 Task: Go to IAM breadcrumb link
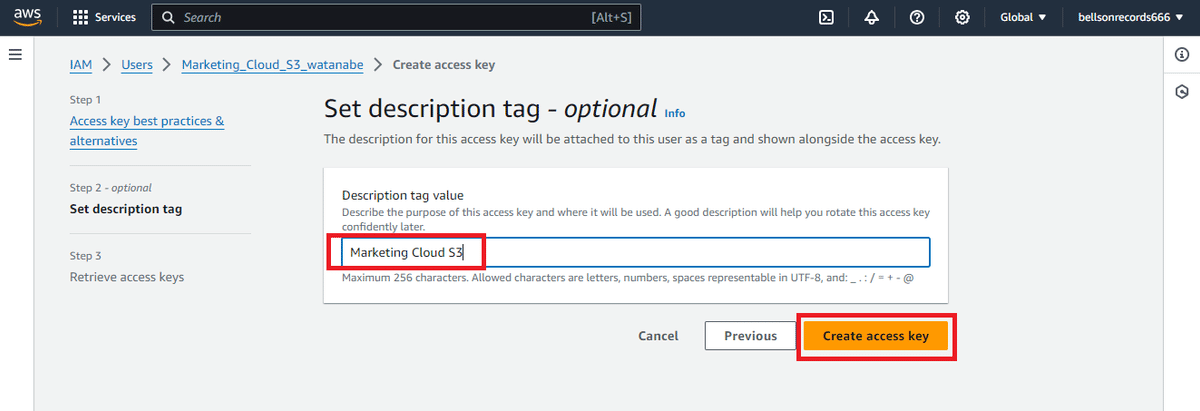click(x=81, y=64)
